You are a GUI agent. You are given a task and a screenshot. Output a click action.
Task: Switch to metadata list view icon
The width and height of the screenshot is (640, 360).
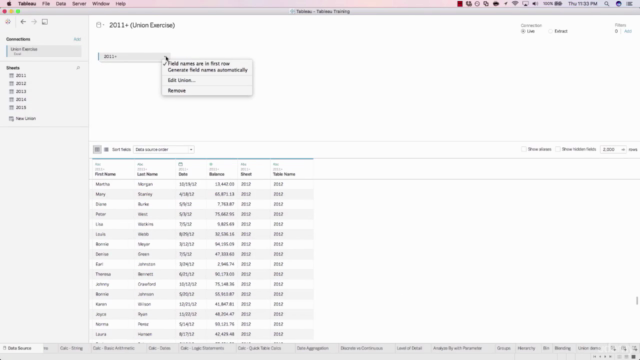click(x=106, y=149)
